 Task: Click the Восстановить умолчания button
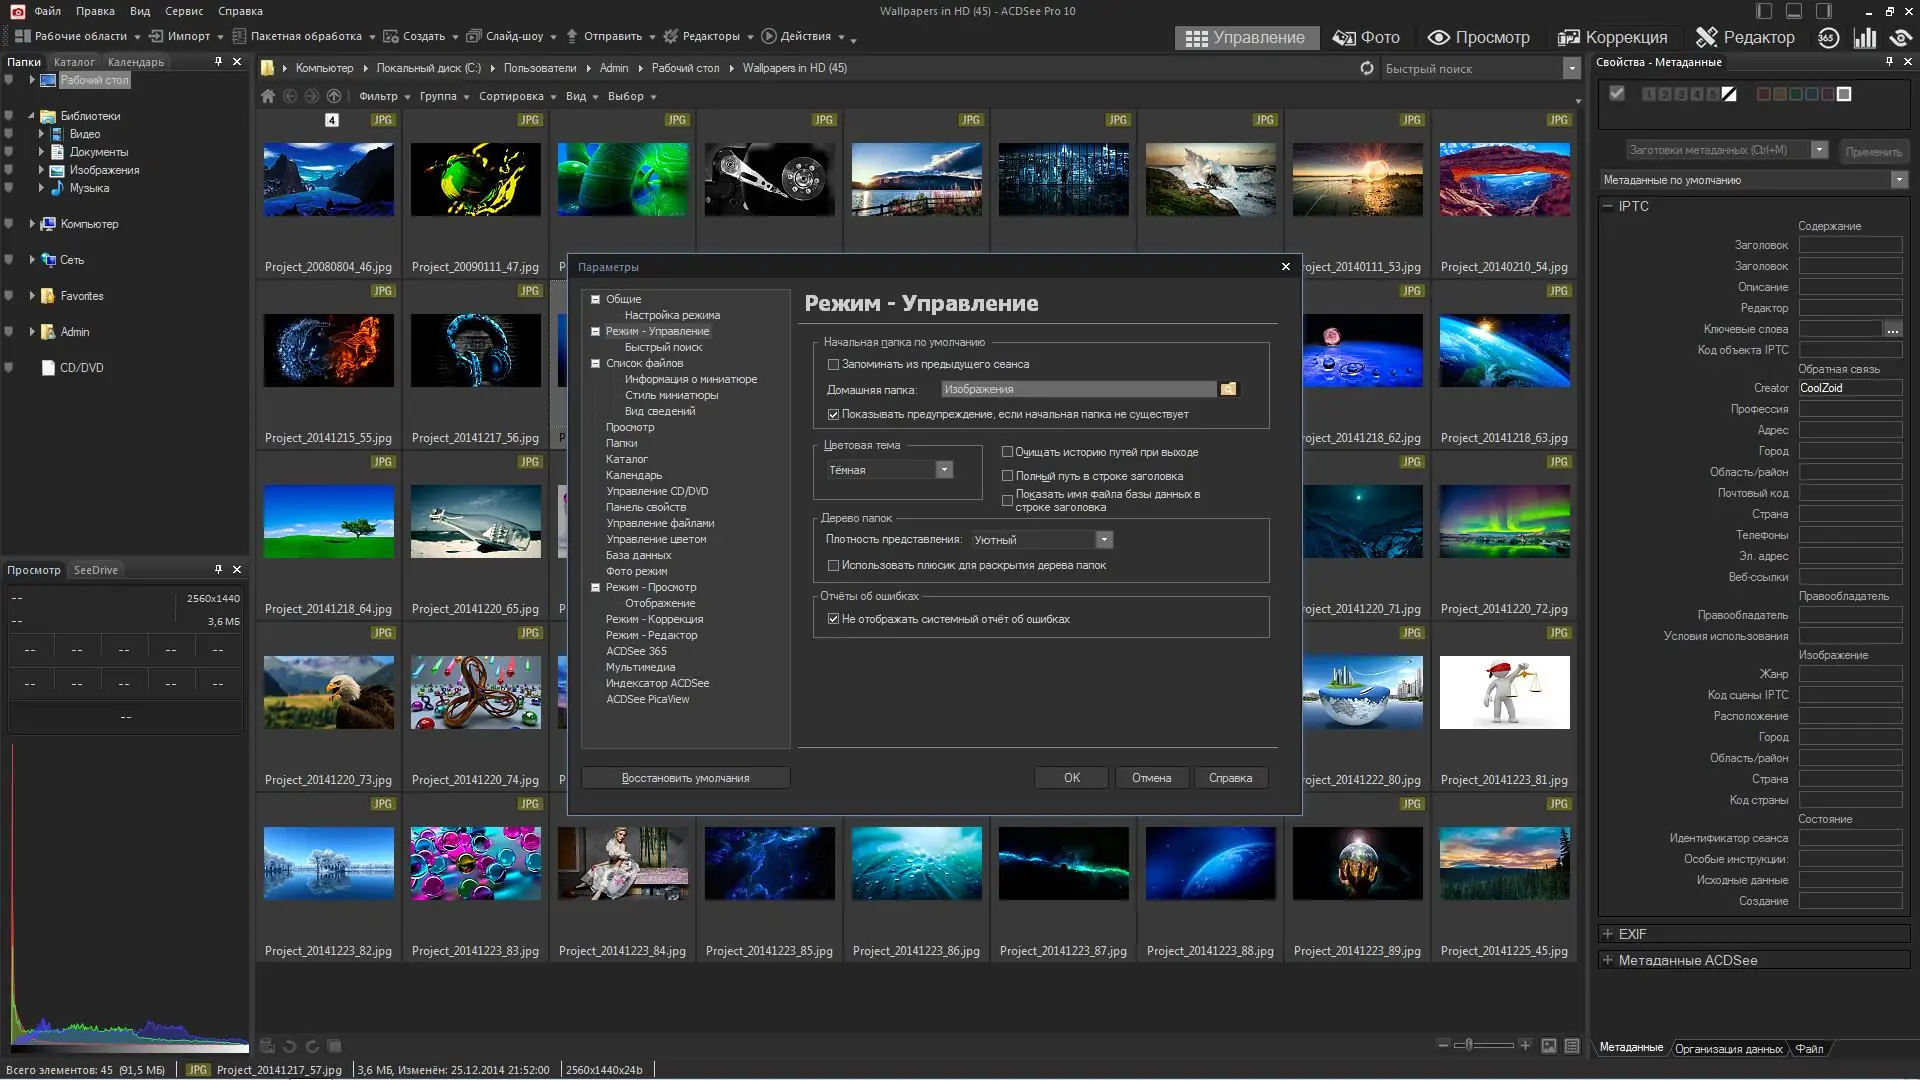tap(685, 778)
